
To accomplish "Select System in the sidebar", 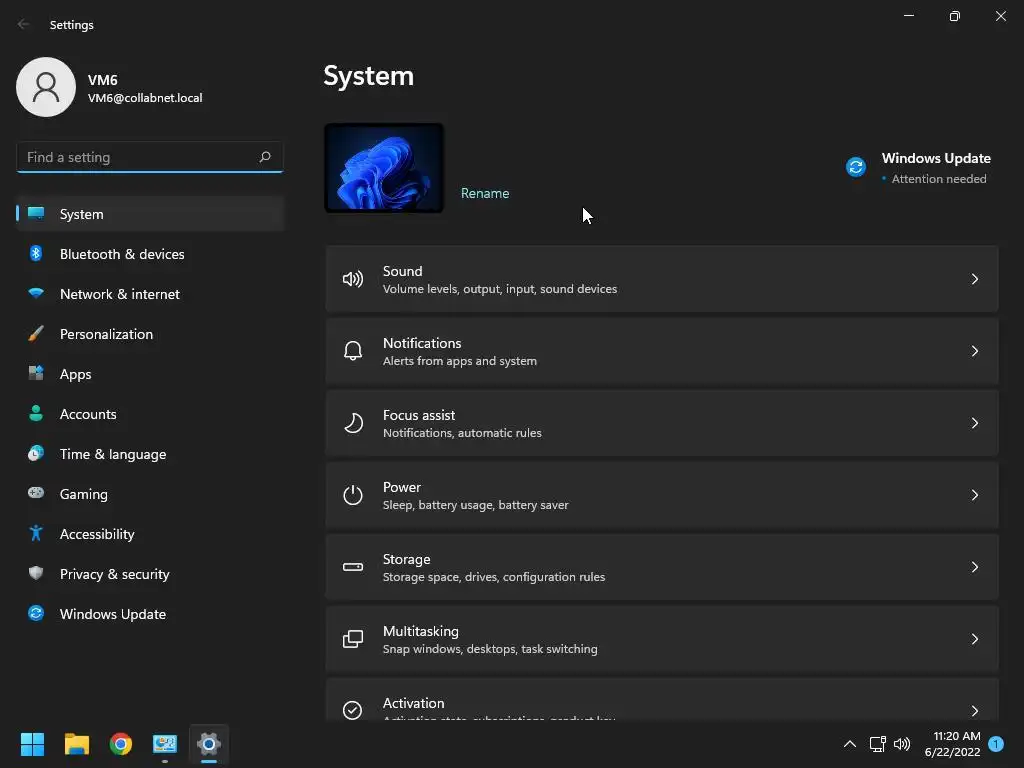I will click(150, 214).
